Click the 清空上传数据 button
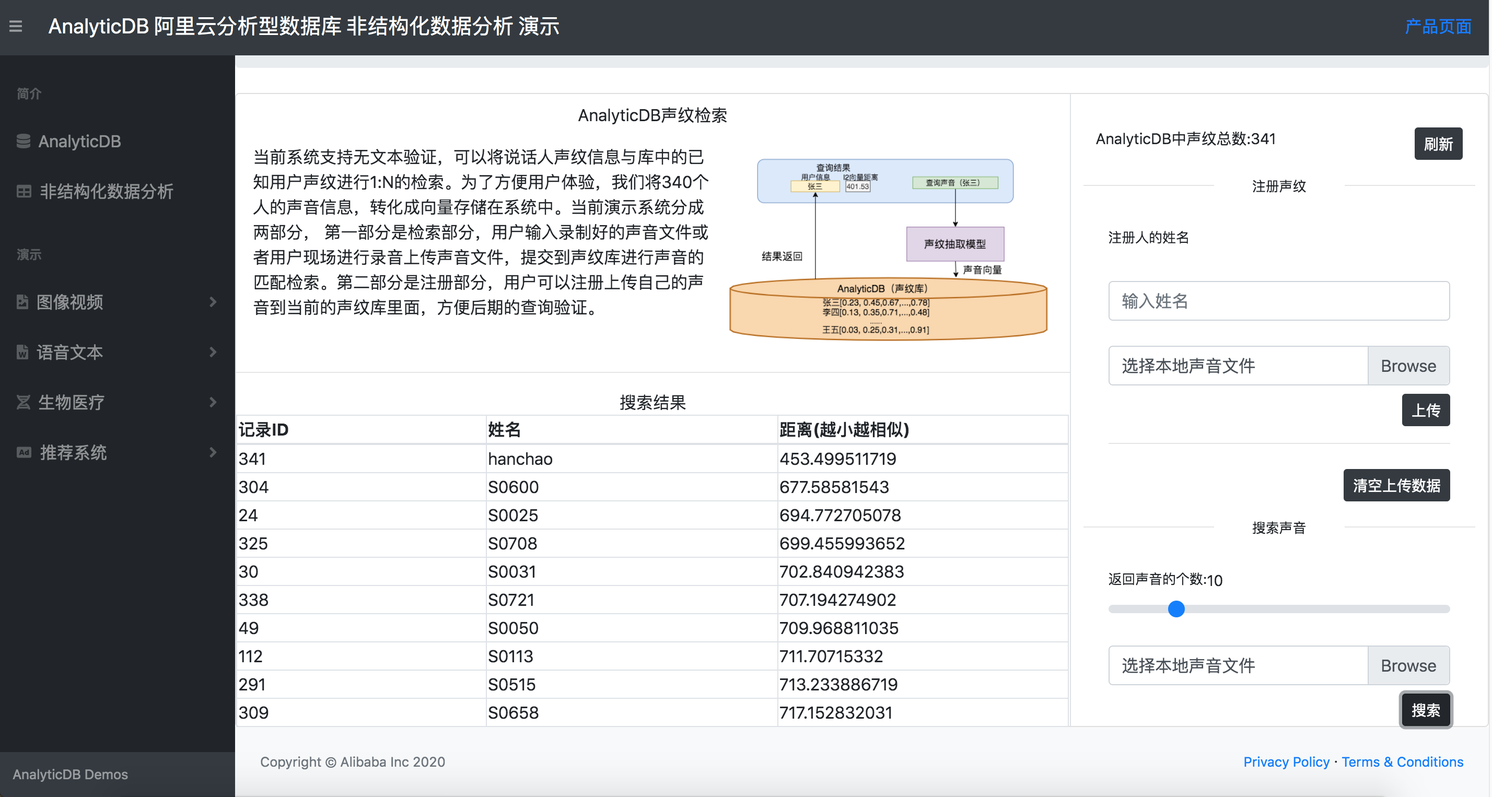1492x797 pixels. point(1396,485)
